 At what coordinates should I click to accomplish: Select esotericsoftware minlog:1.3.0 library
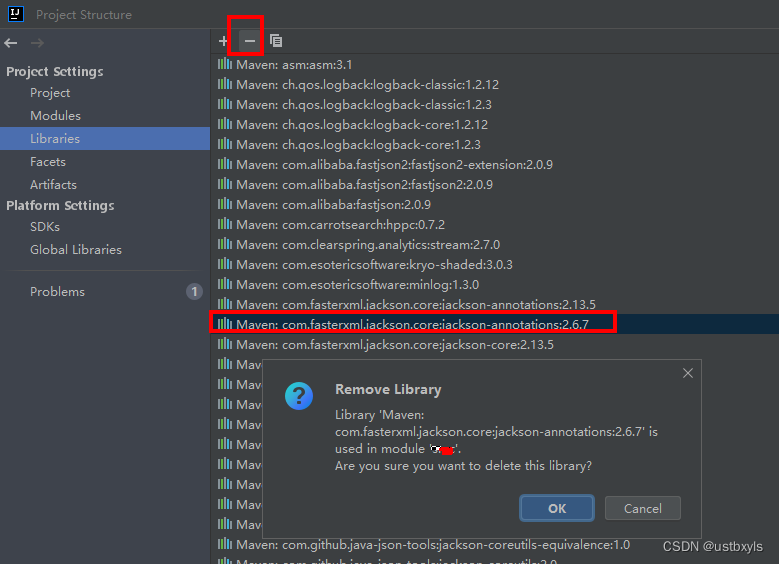pos(357,285)
